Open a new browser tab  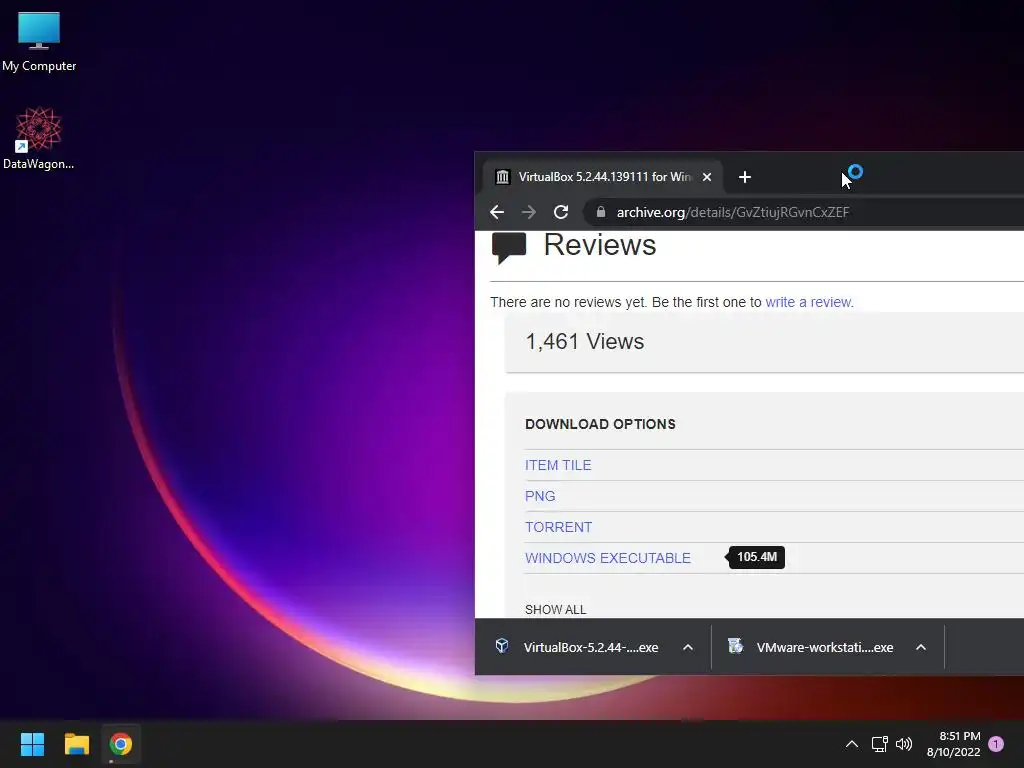(744, 177)
